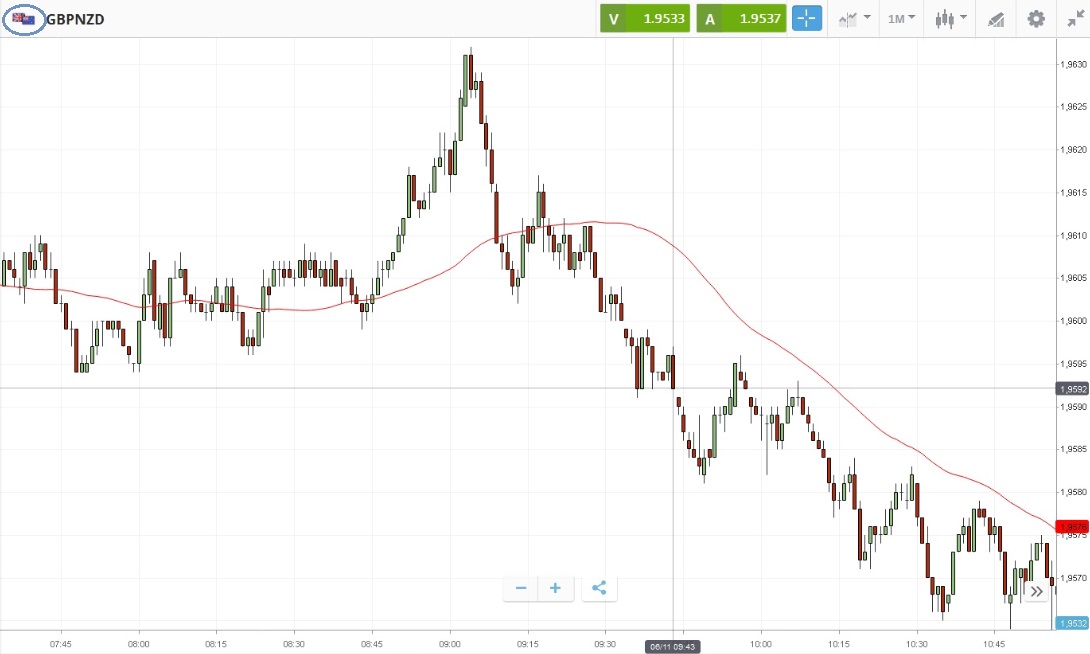
Task: Click the blue current price 1.9532 label
Action: coord(1072,623)
